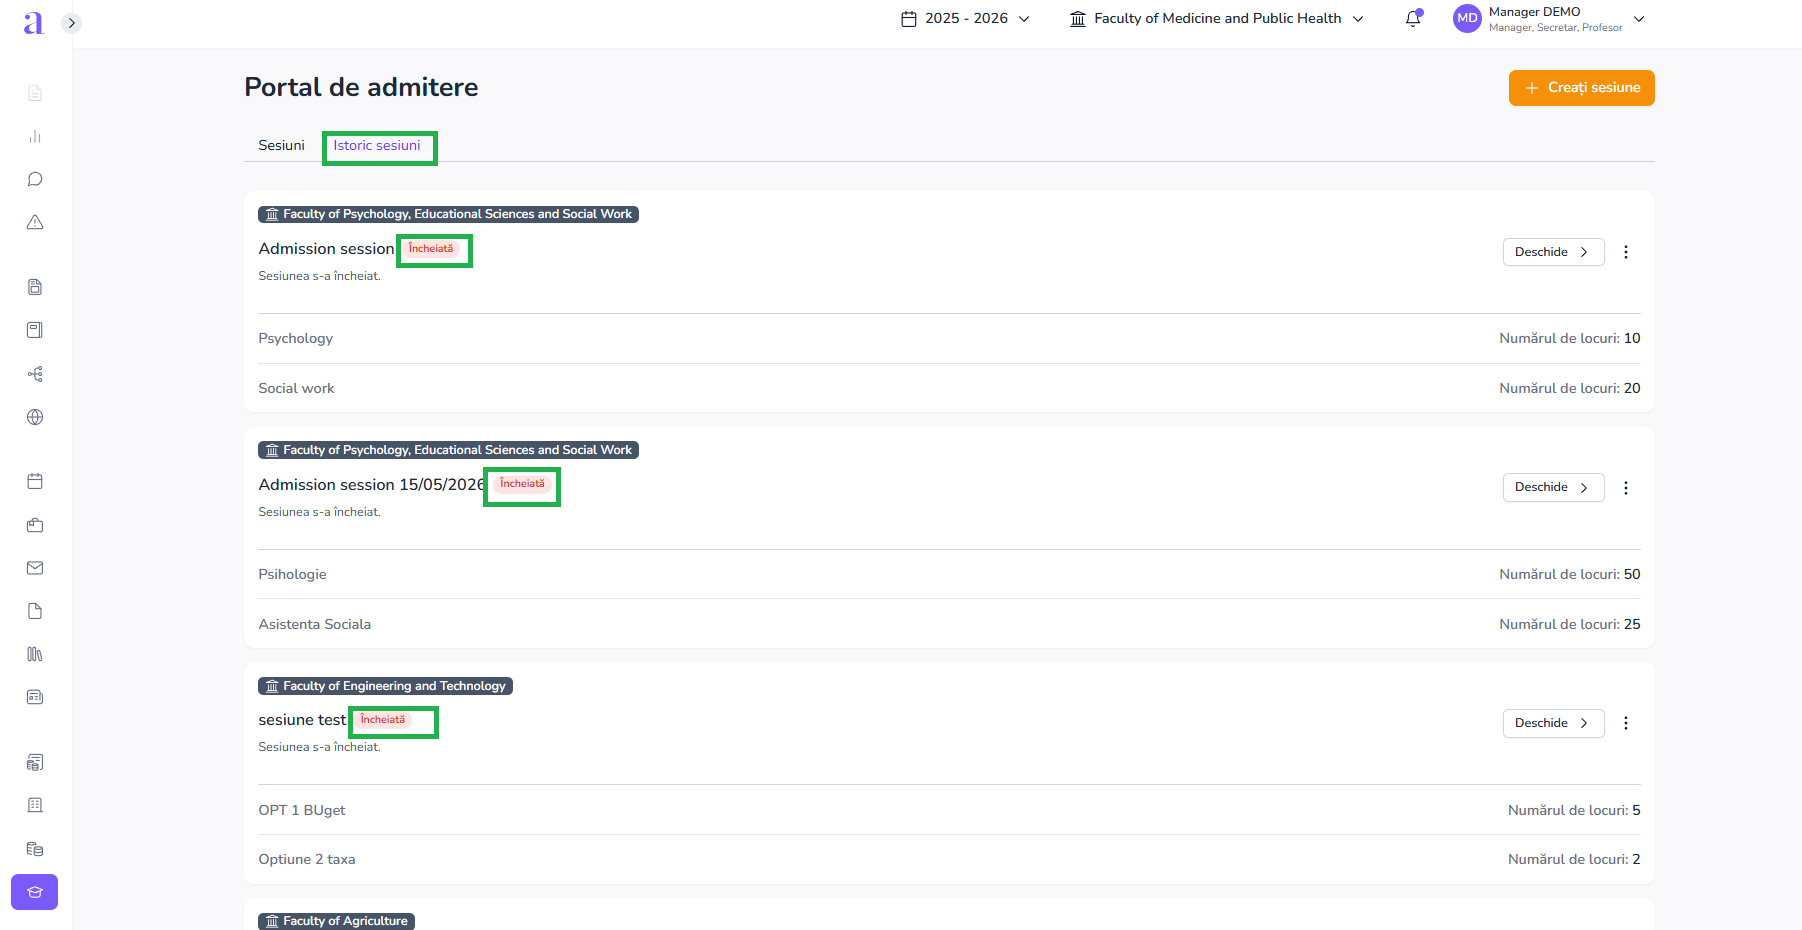Click 'Numărul de locuri: 5' text

(1574, 810)
